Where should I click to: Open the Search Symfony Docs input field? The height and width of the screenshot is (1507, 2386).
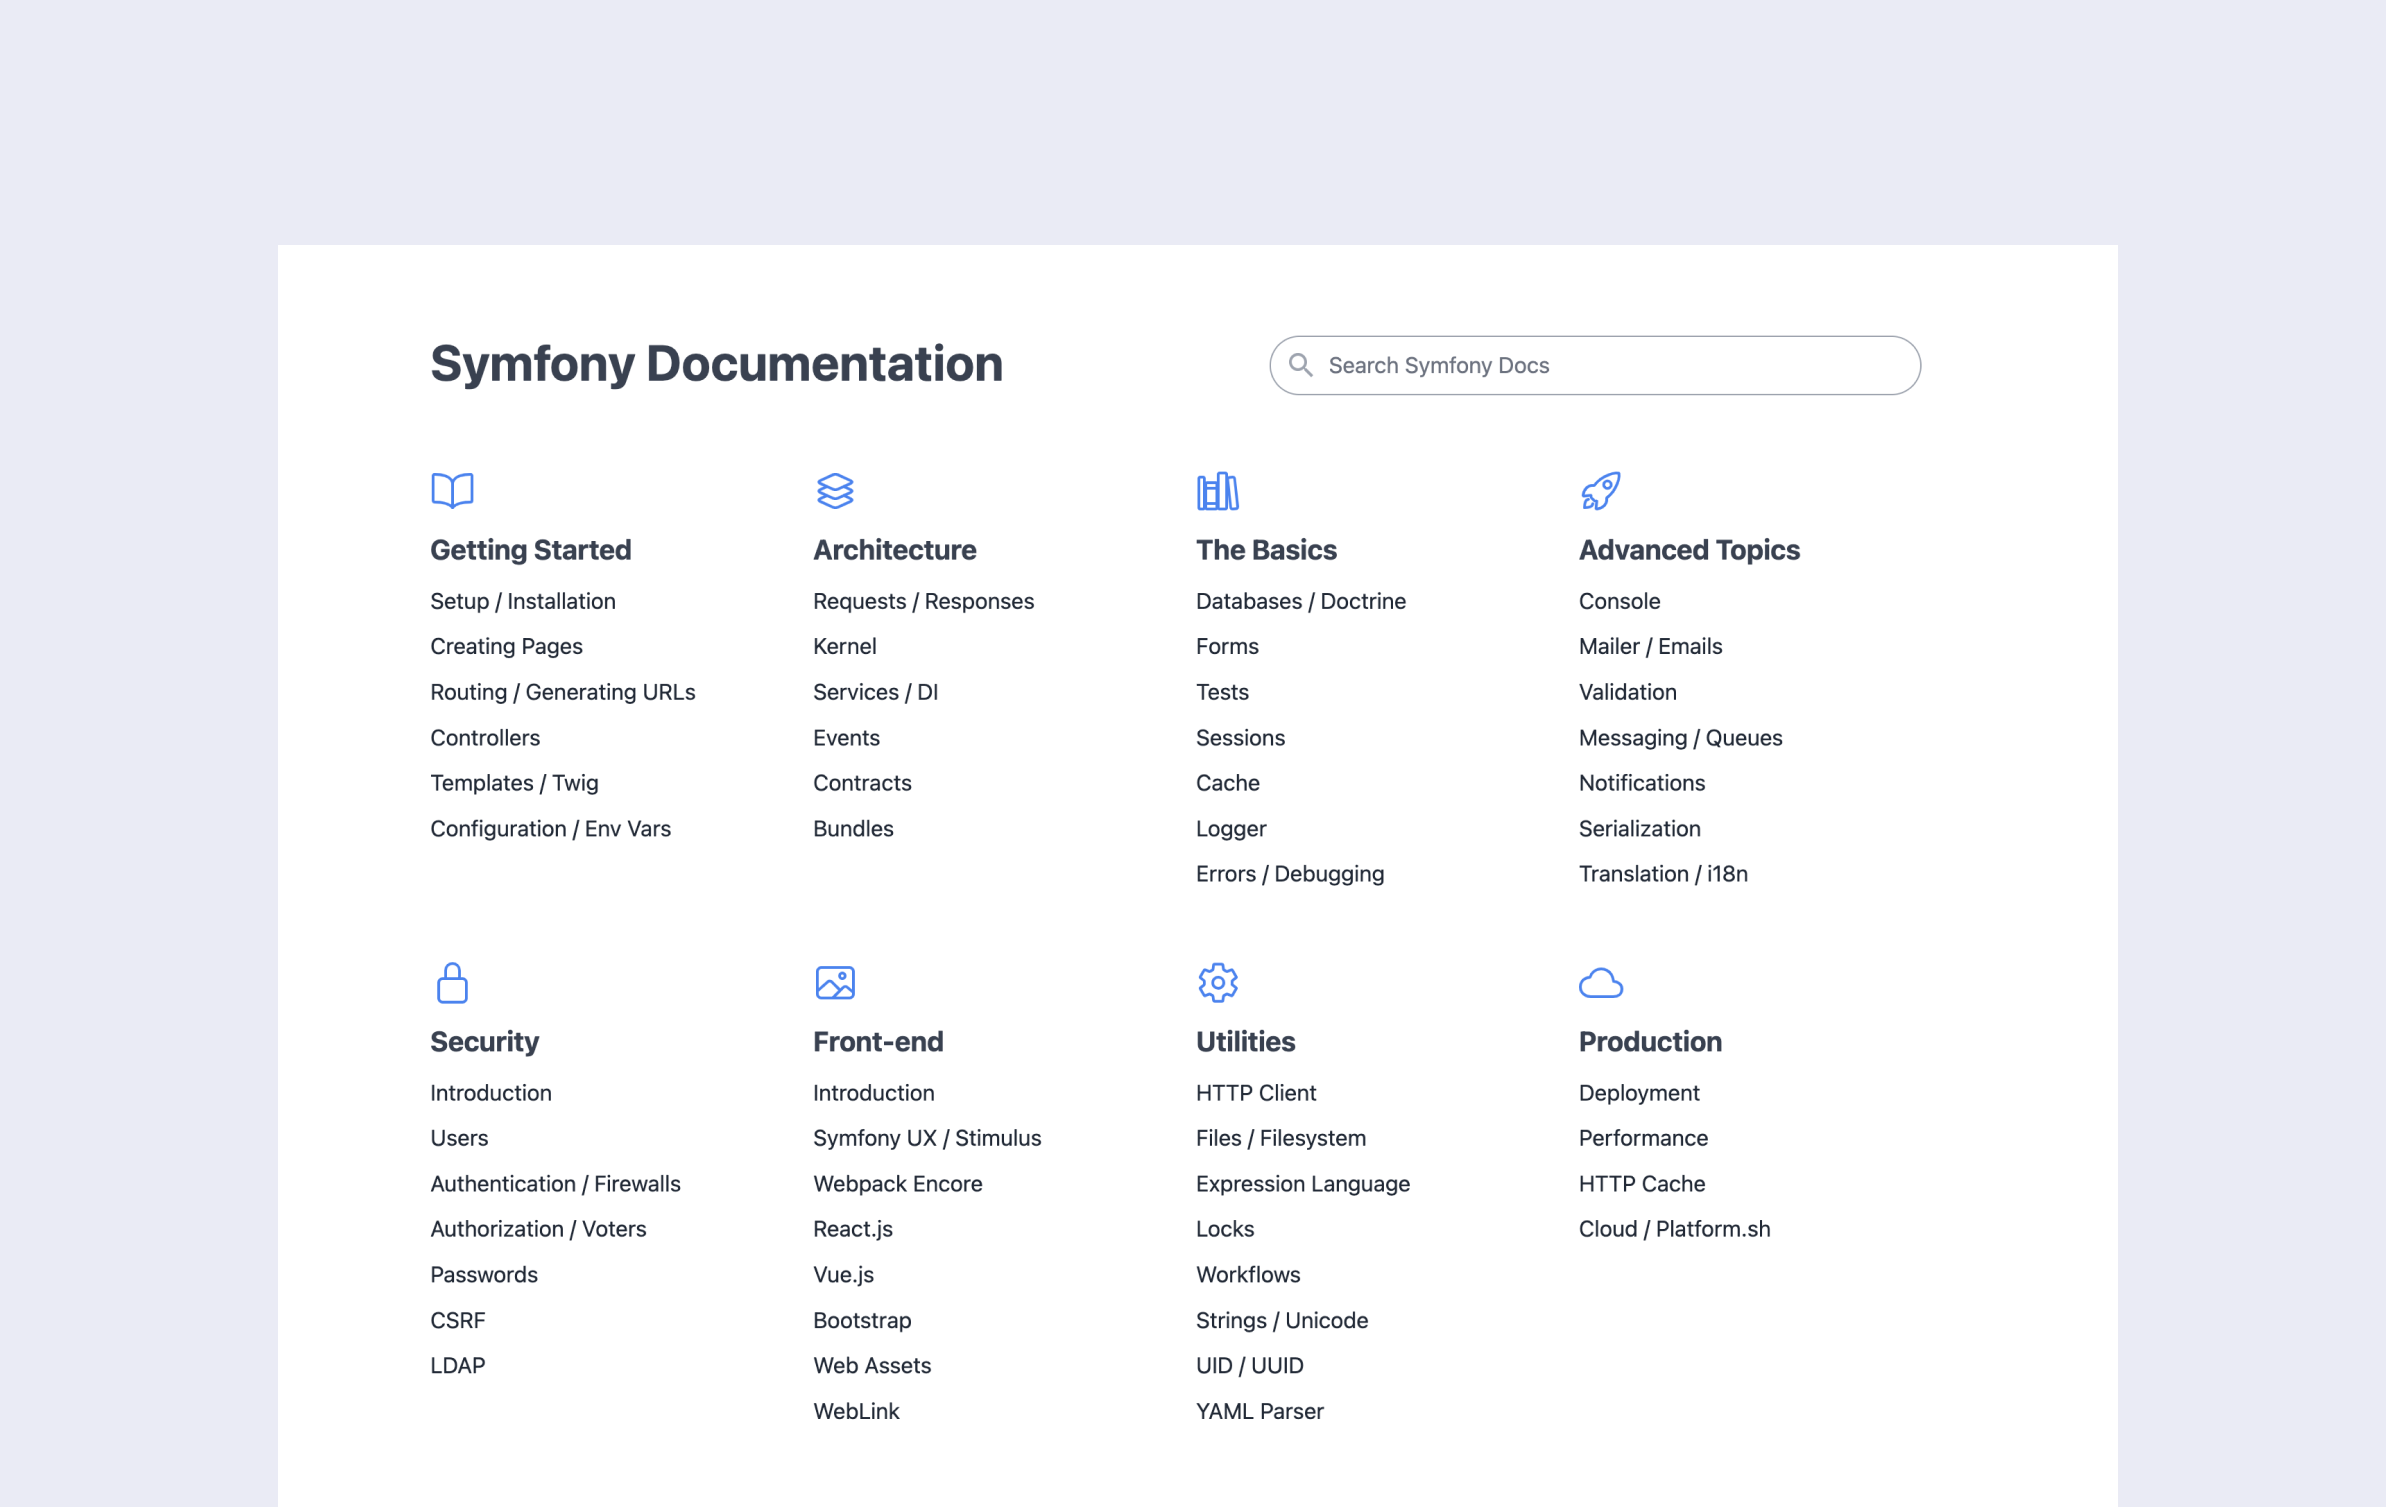tap(1595, 365)
